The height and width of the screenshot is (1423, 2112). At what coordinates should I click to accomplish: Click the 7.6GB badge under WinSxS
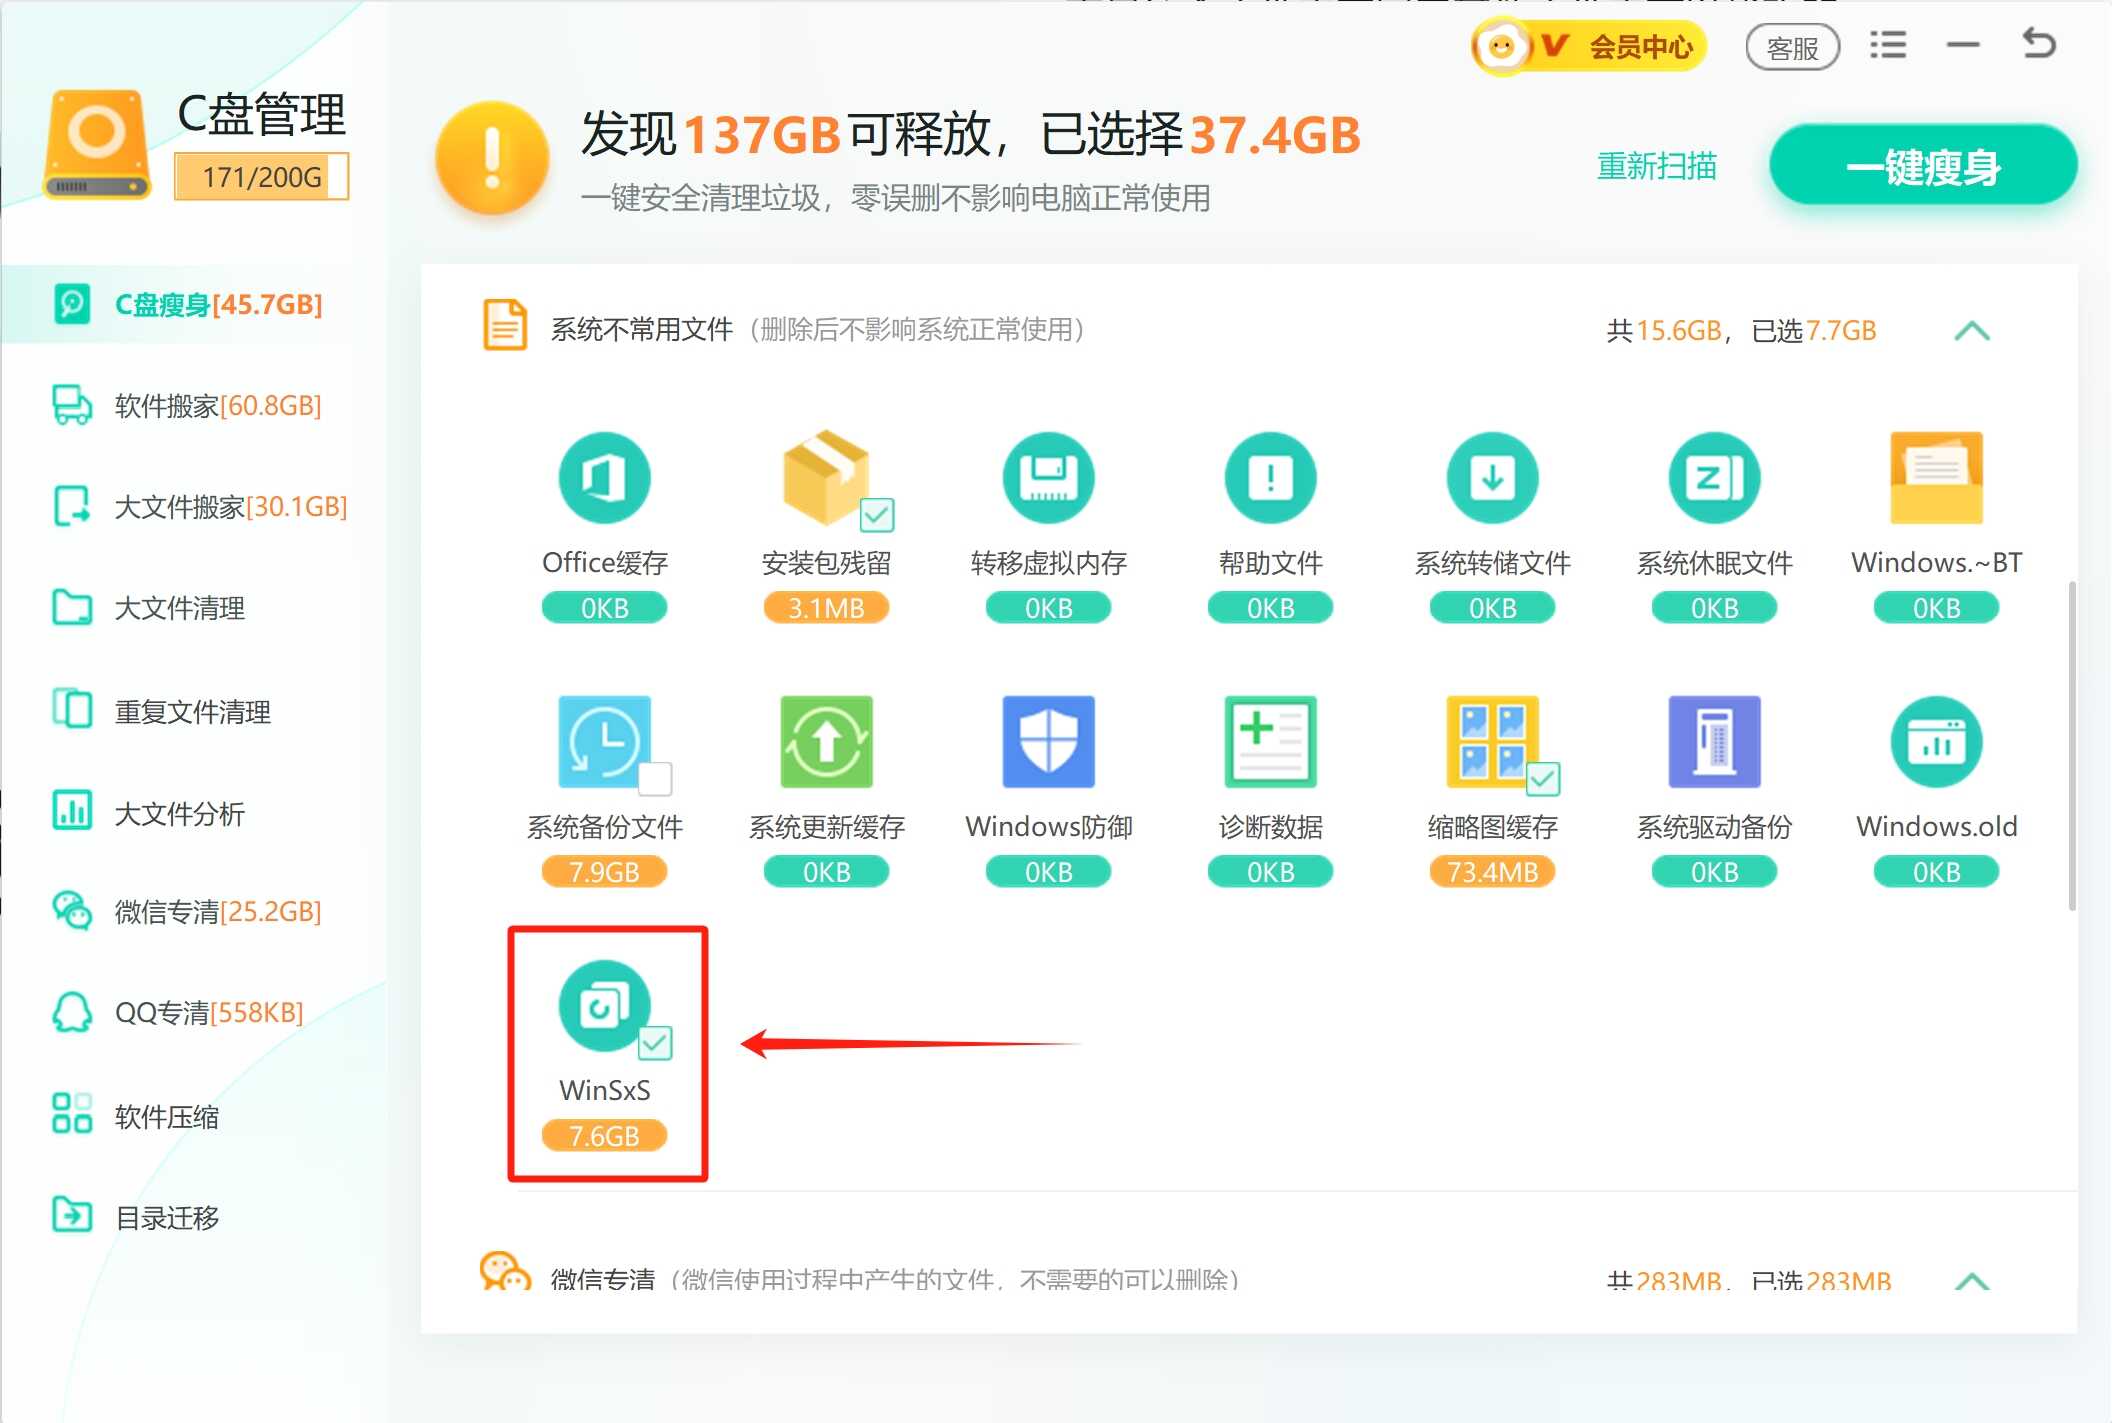604,1136
